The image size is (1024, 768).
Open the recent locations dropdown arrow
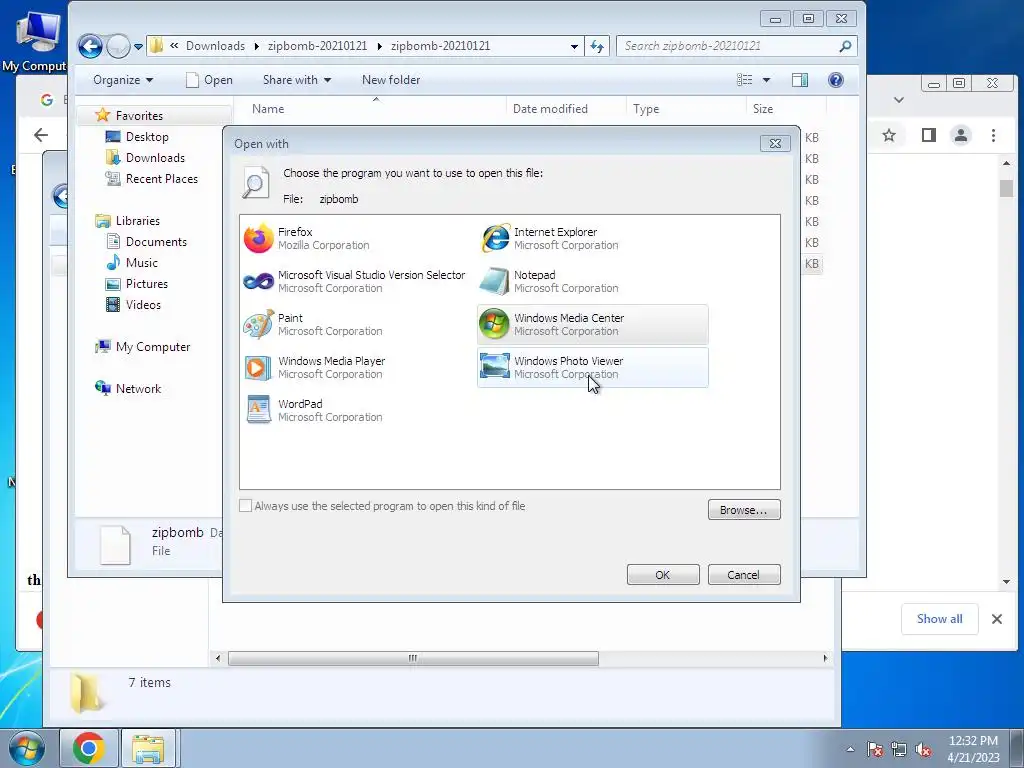138,46
